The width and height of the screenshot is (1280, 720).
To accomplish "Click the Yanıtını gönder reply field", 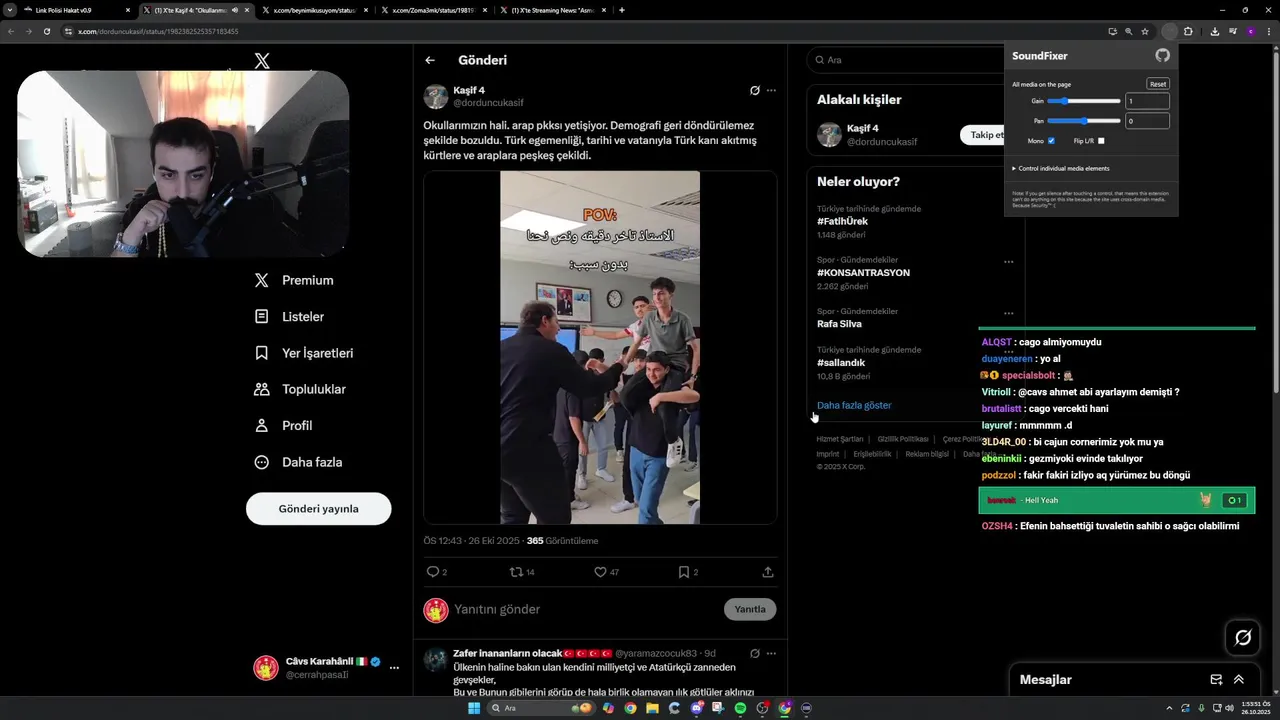I will 585,609.
